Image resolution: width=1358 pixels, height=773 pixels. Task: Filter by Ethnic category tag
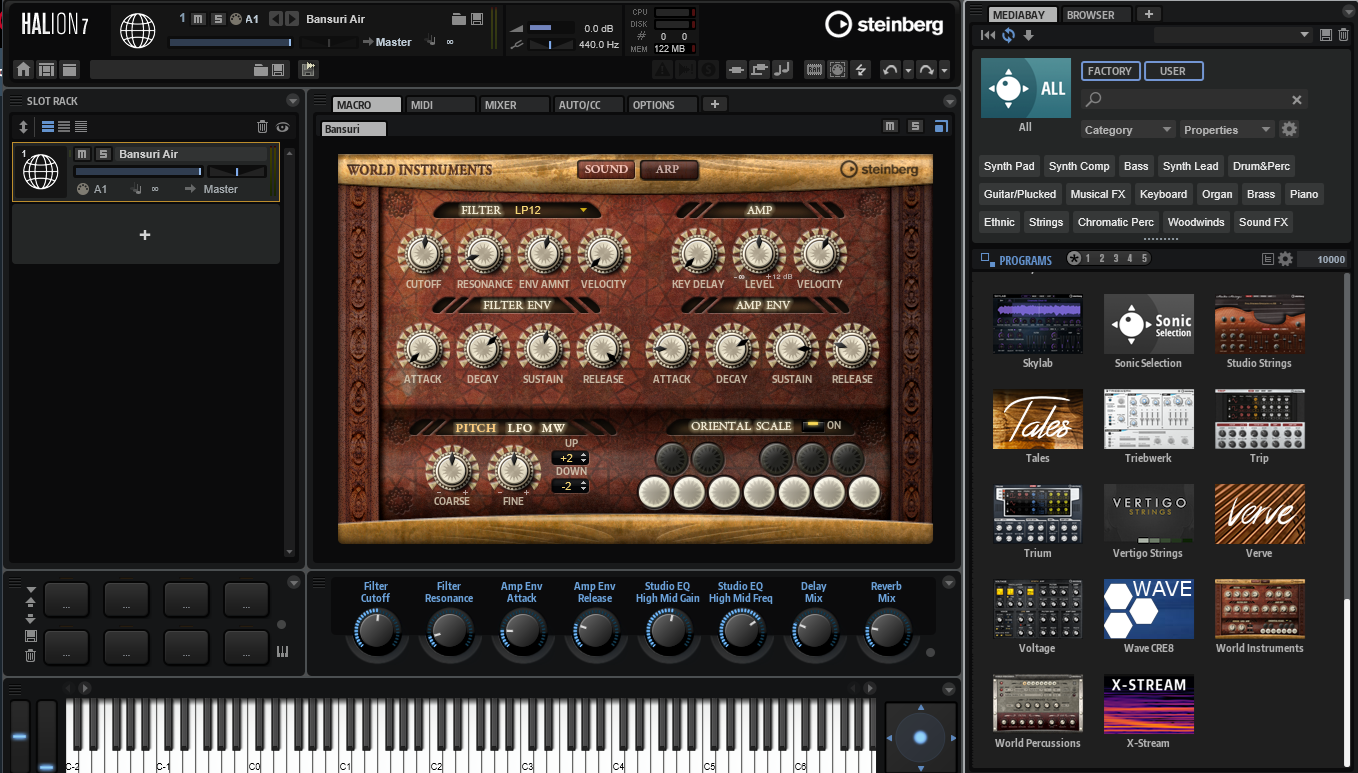(999, 222)
